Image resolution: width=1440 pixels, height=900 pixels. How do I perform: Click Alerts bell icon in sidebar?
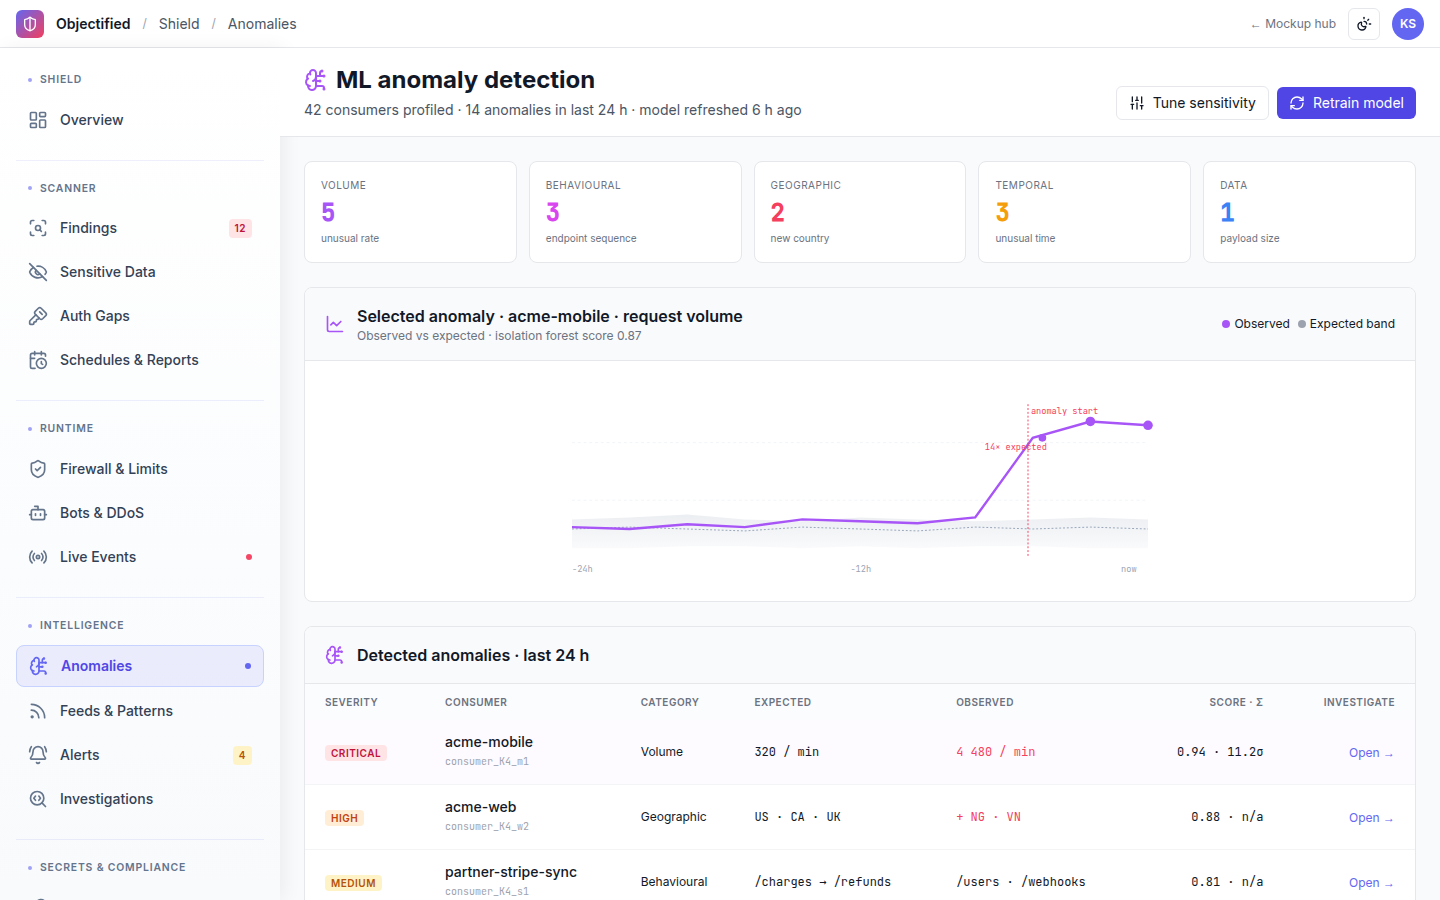coord(38,755)
